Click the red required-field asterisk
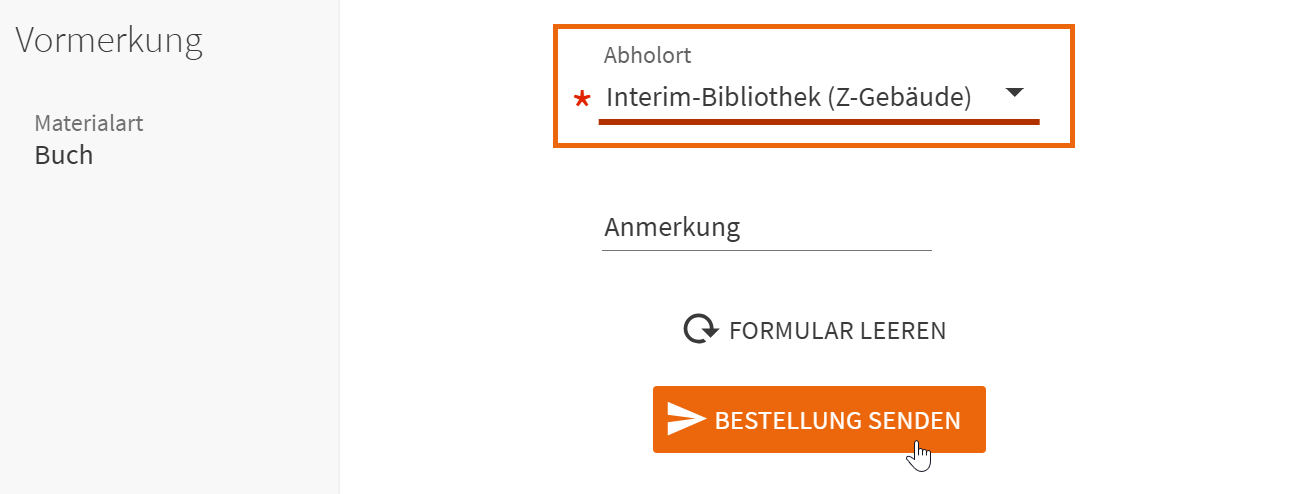 (x=581, y=99)
